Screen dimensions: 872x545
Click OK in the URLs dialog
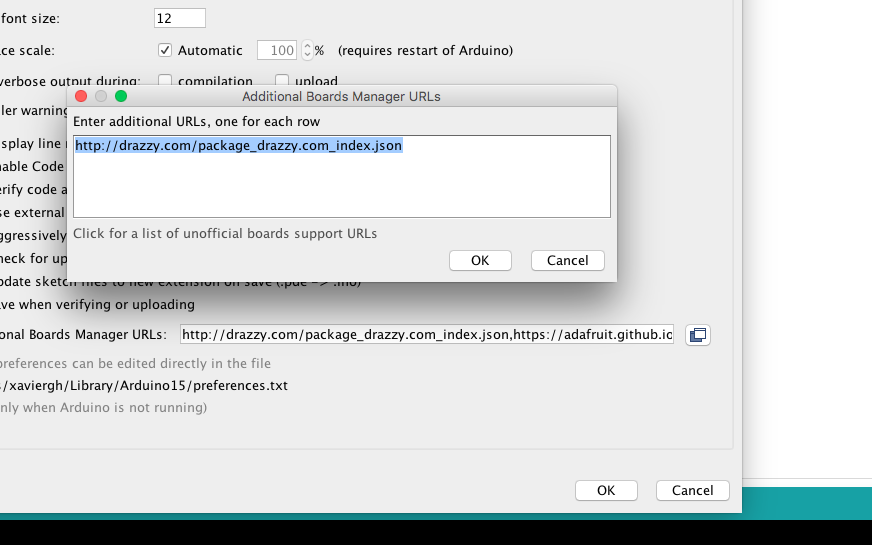coord(480,260)
